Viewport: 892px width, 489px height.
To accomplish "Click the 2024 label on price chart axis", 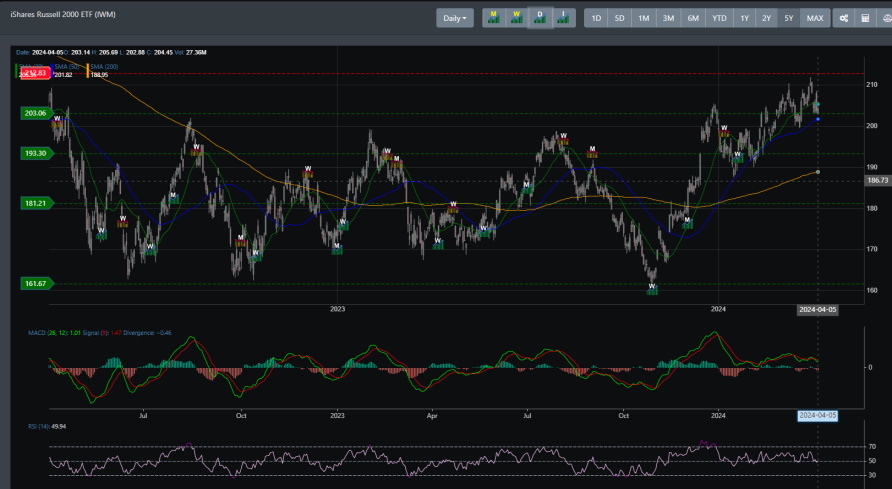I will [718, 309].
